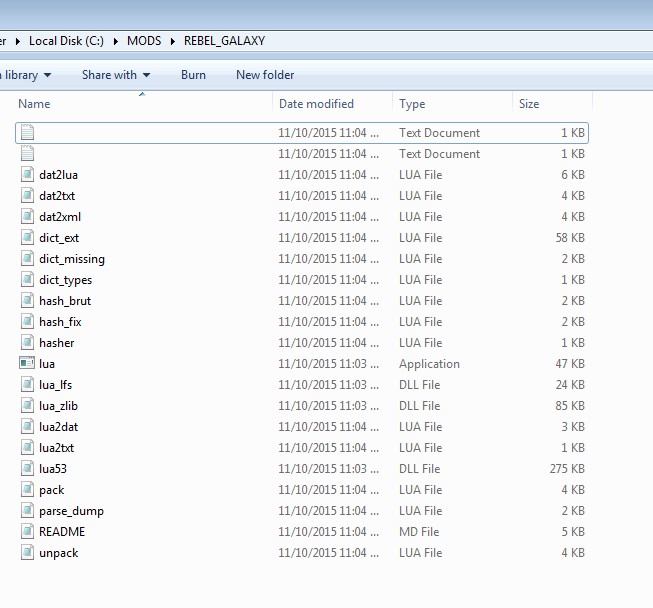Viewport: 653px width, 608px height.
Task: Sort files by Name column
Action: point(144,104)
